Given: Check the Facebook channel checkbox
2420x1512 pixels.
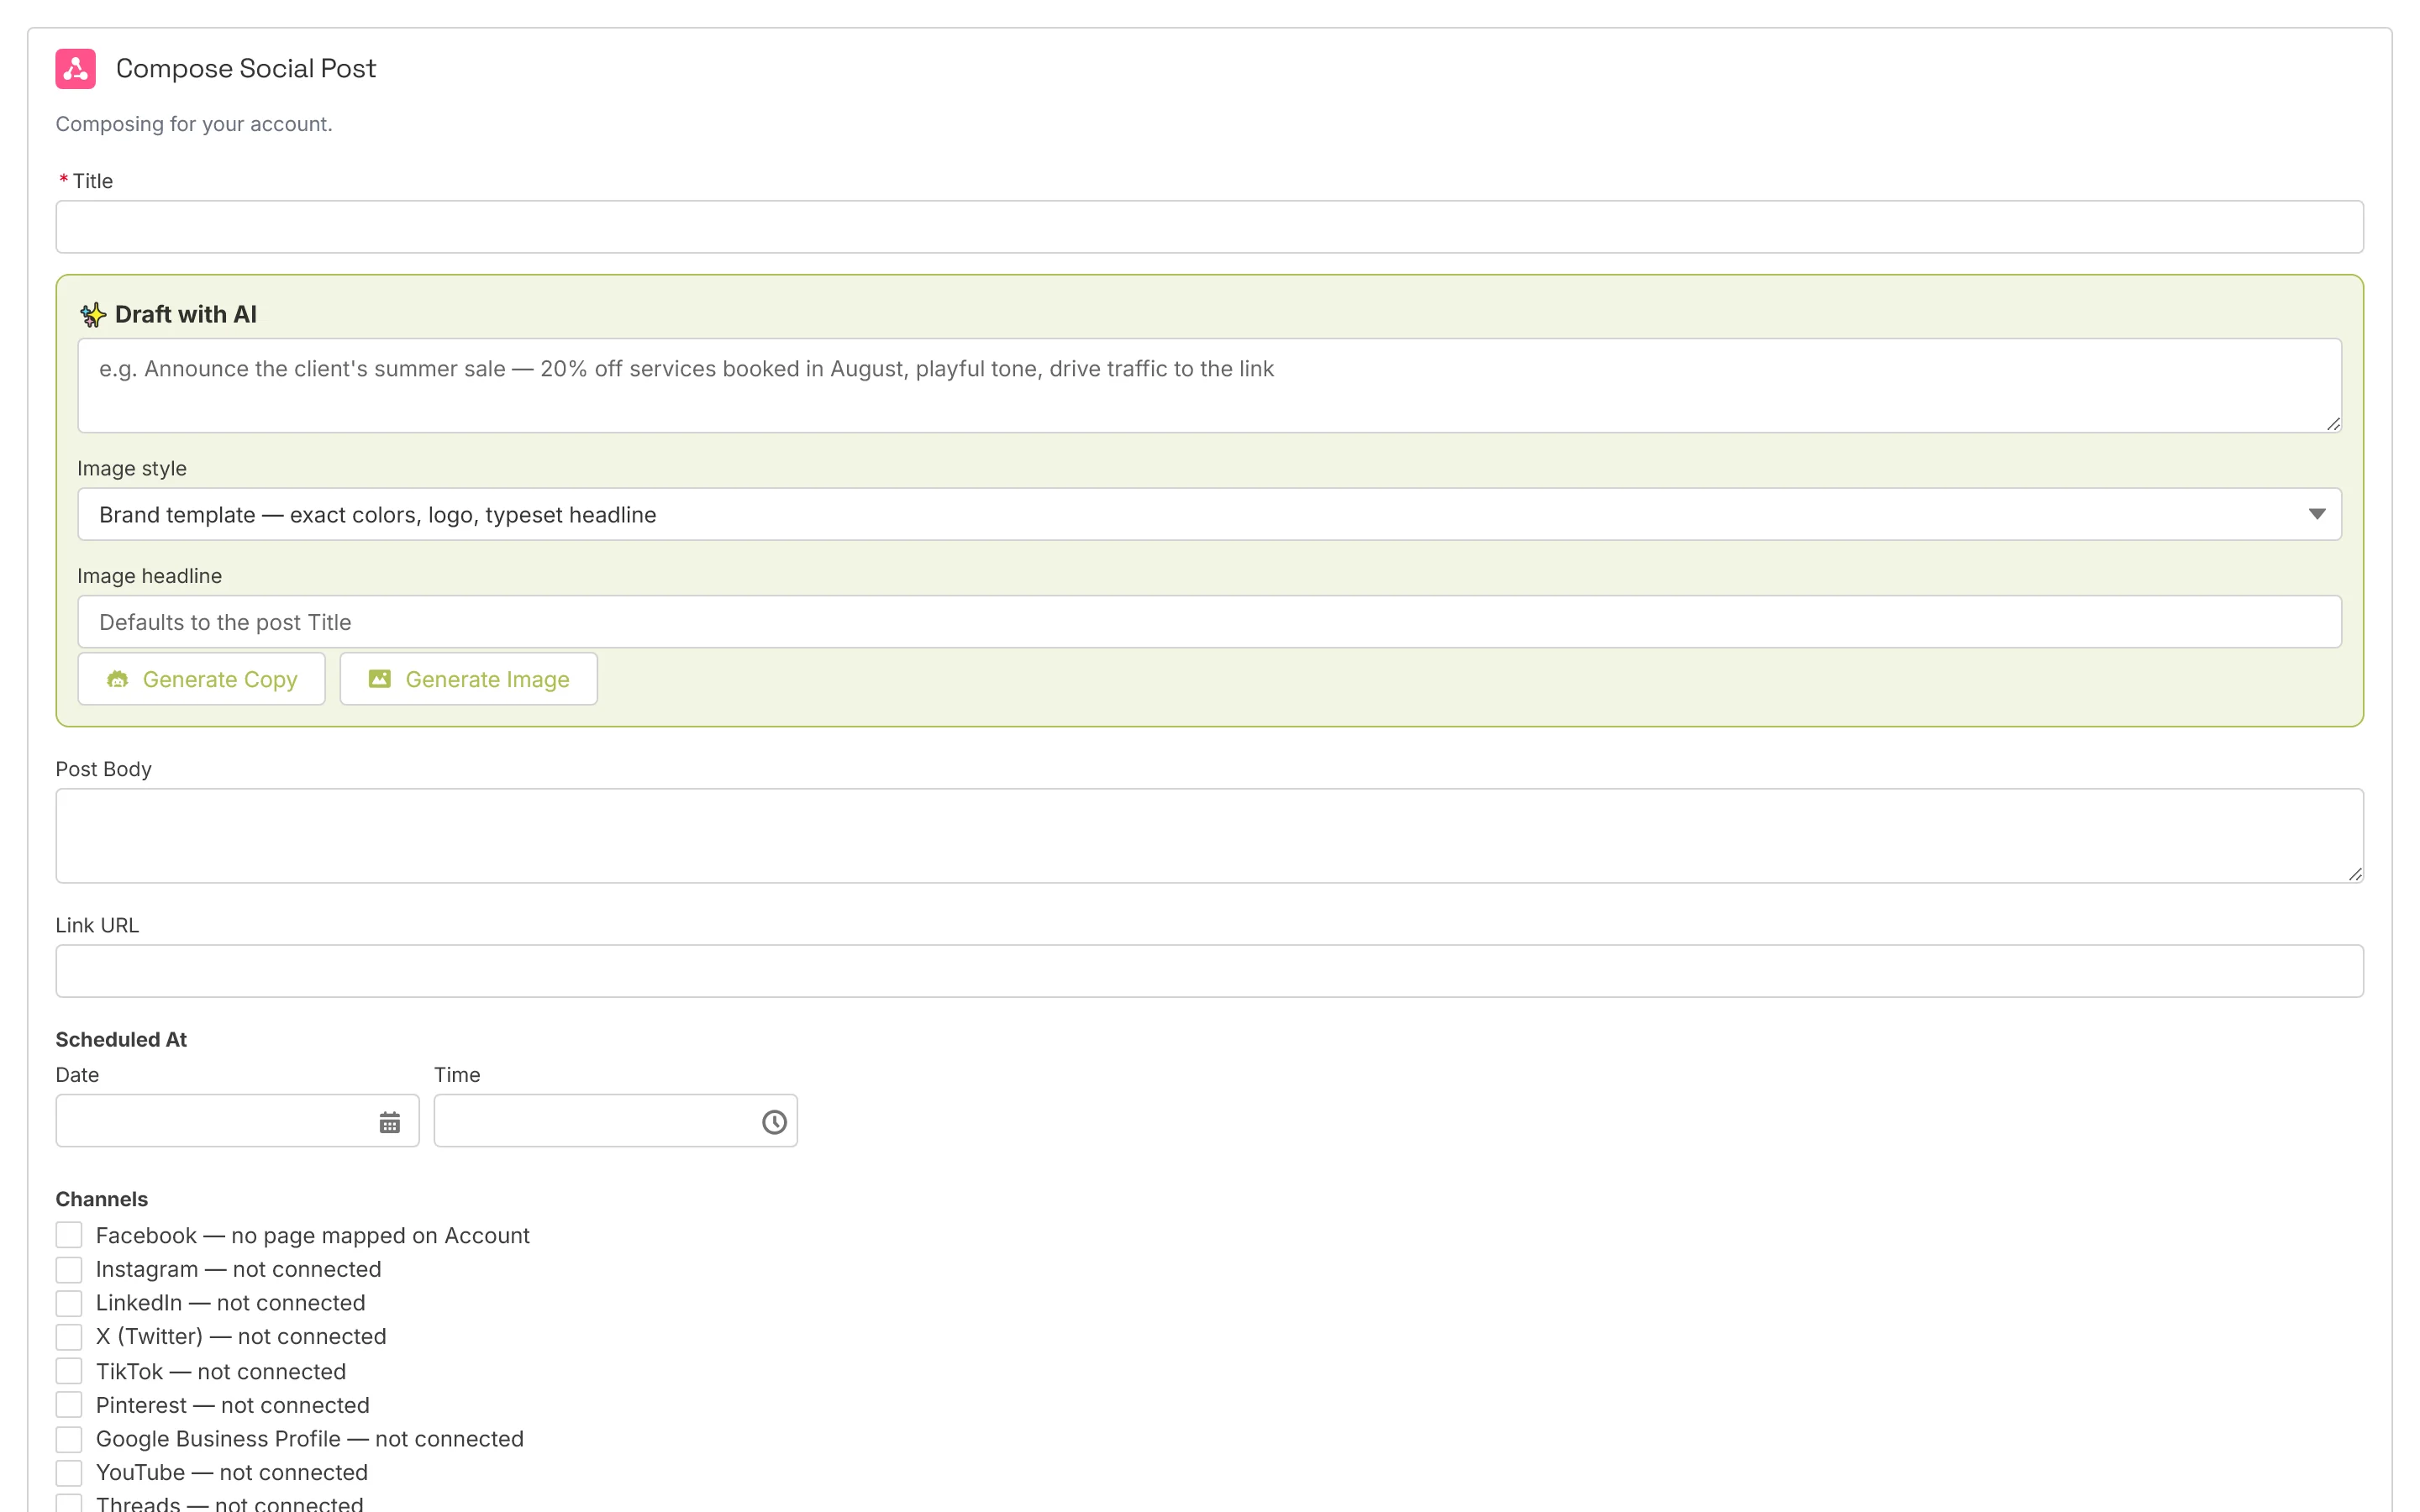Looking at the screenshot, I should [69, 1235].
